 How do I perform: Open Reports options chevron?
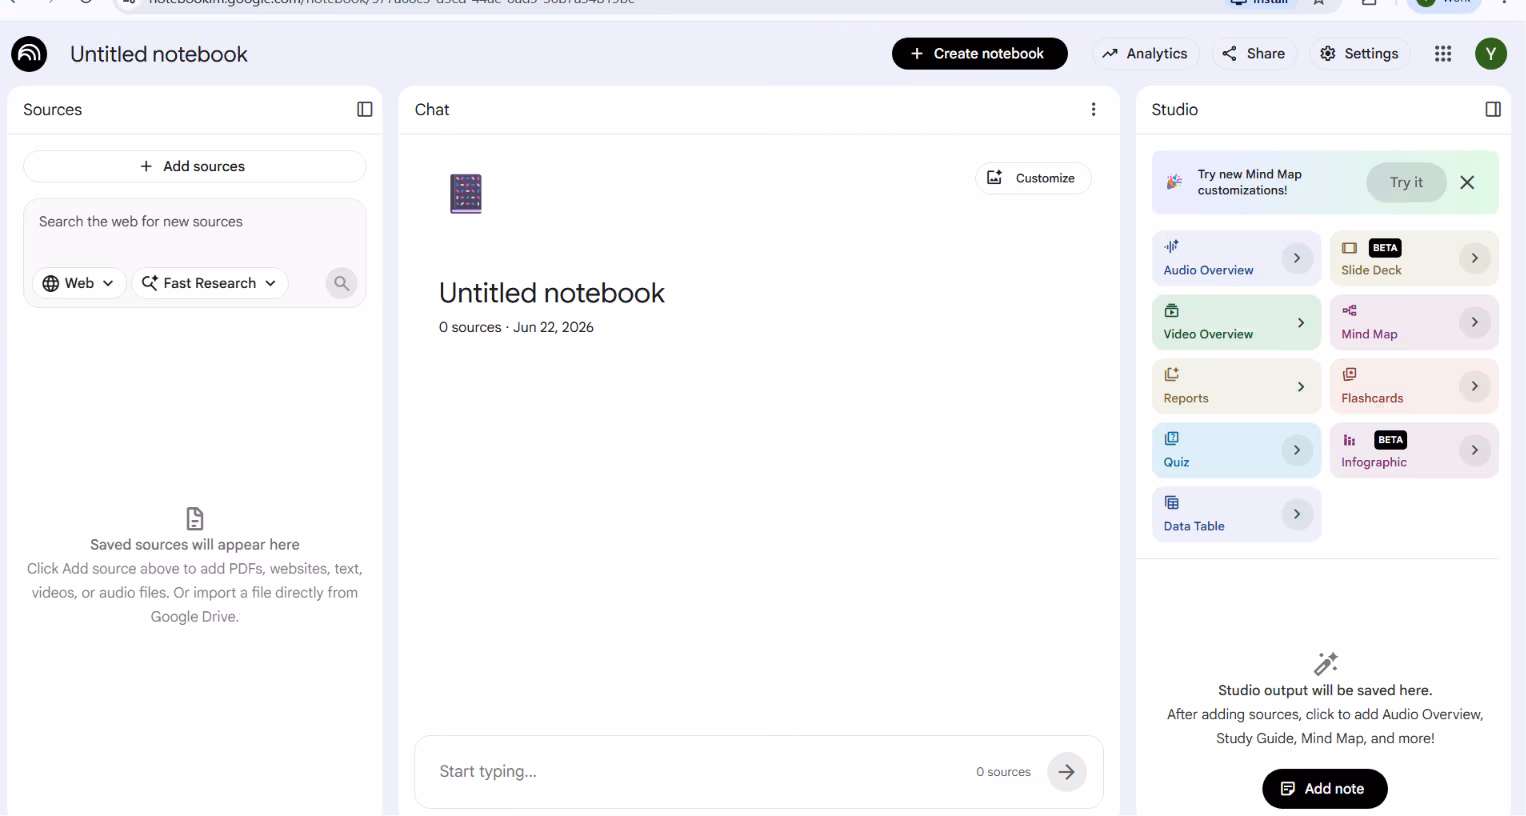point(1300,386)
